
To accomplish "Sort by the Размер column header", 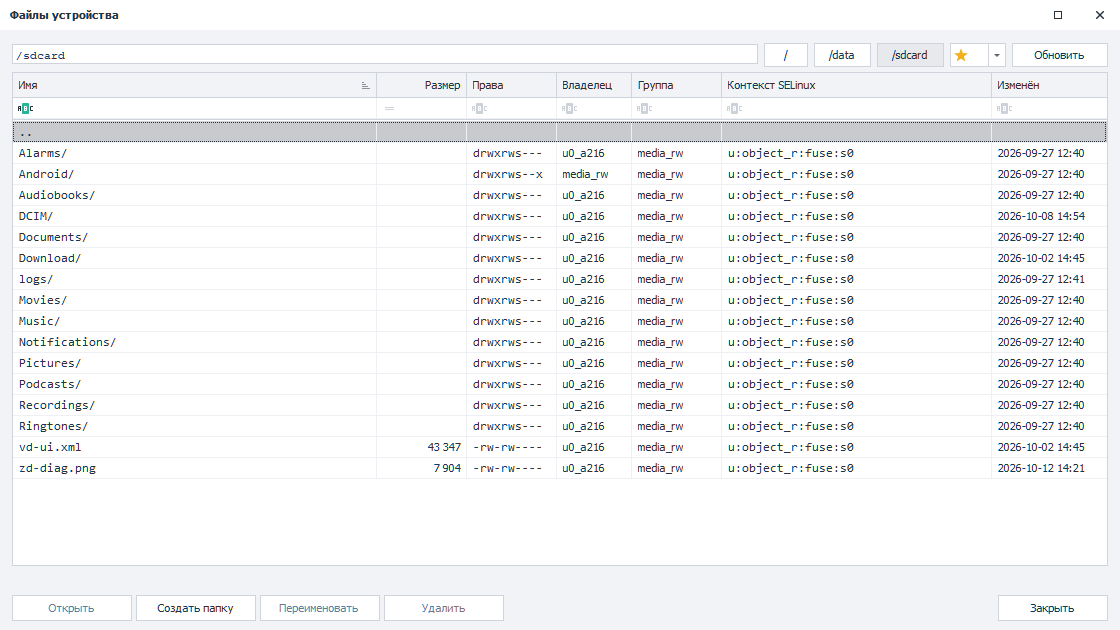I will [x=421, y=85].
